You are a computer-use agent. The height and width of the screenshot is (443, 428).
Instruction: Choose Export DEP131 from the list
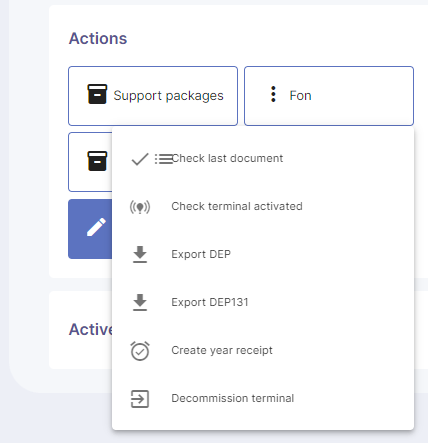tap(263, 303)
